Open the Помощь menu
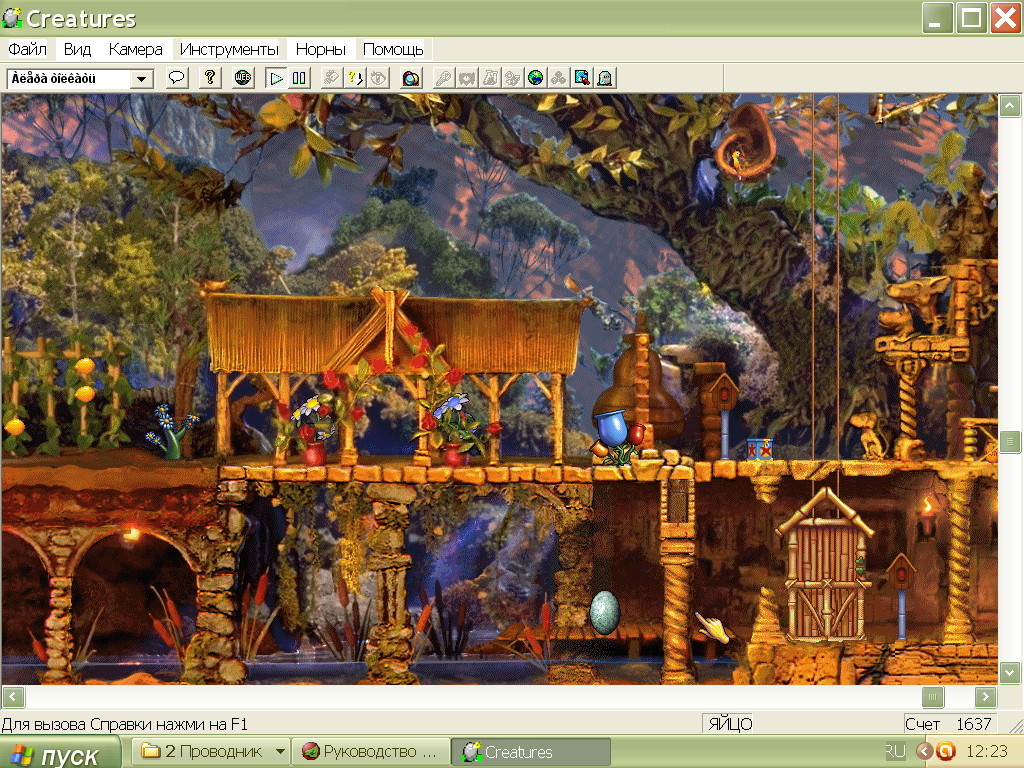1024x768 pixels. pos(392,49)
